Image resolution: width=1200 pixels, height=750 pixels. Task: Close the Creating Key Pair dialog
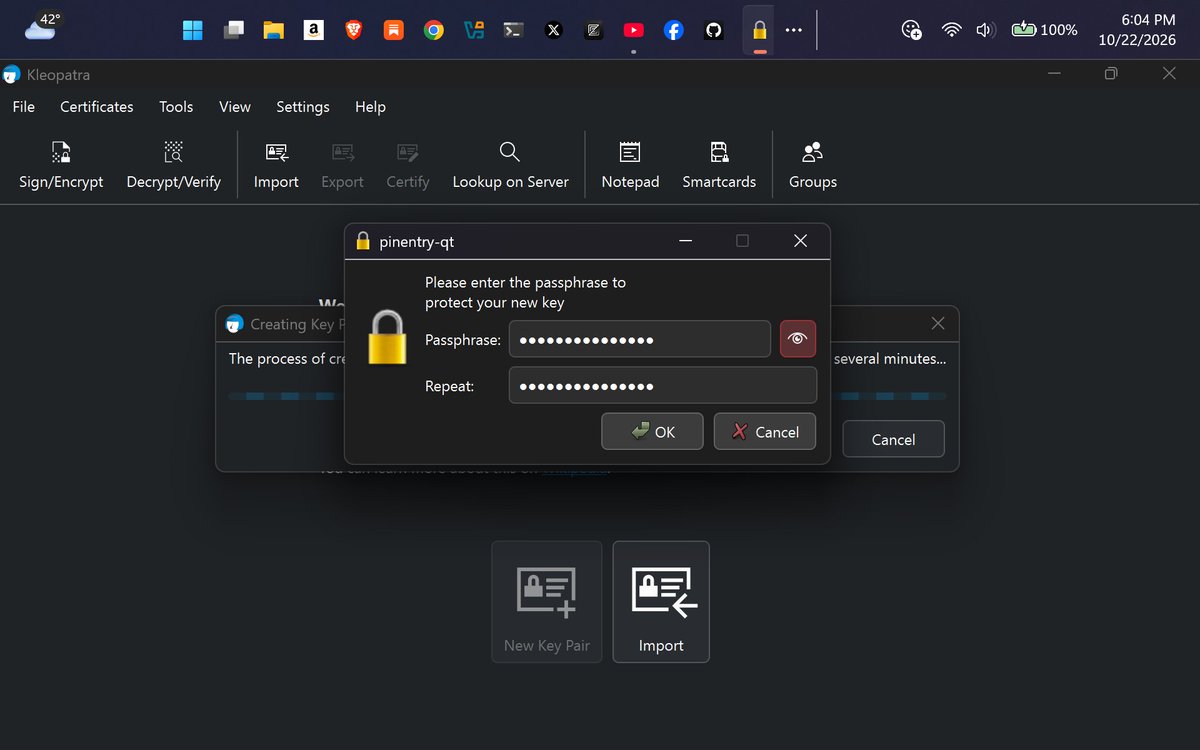937,323
